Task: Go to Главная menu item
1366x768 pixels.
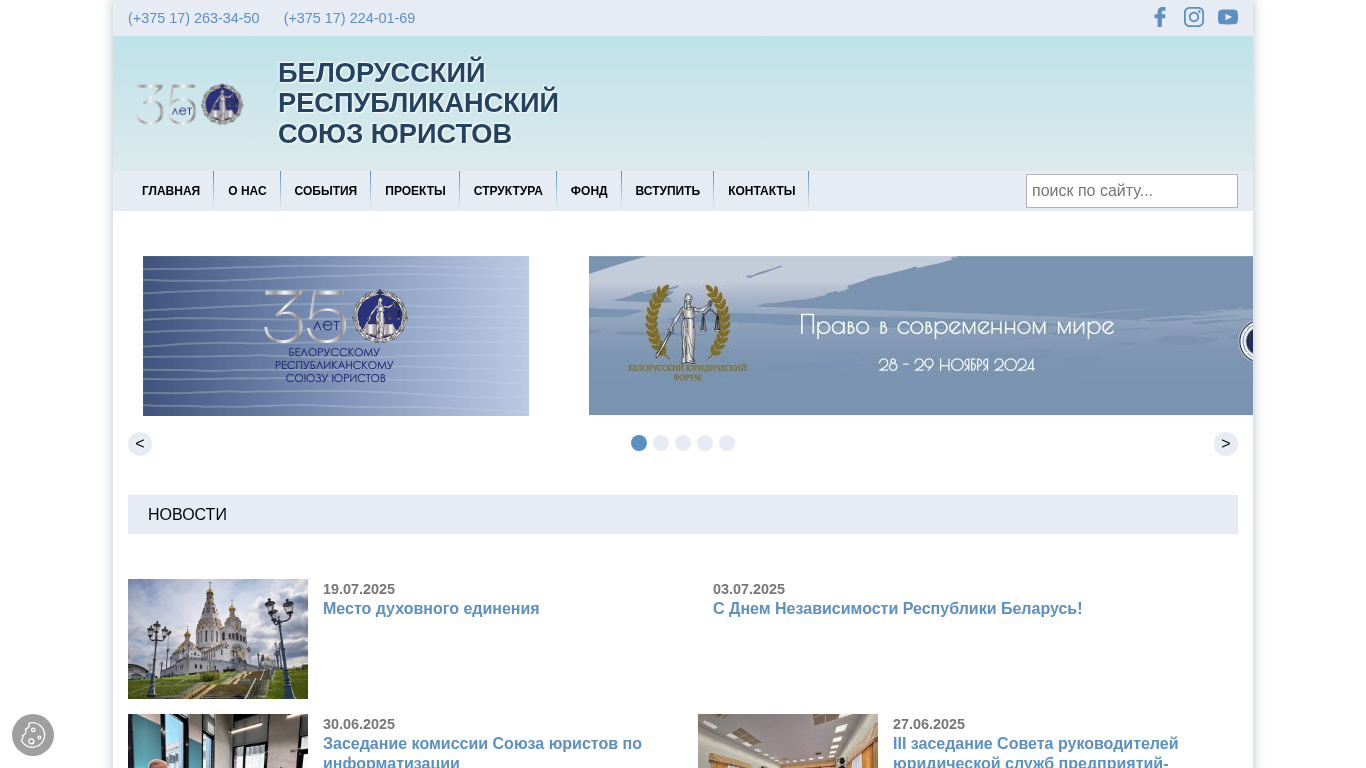Action: pyautogui.click(x=171, y=191)
